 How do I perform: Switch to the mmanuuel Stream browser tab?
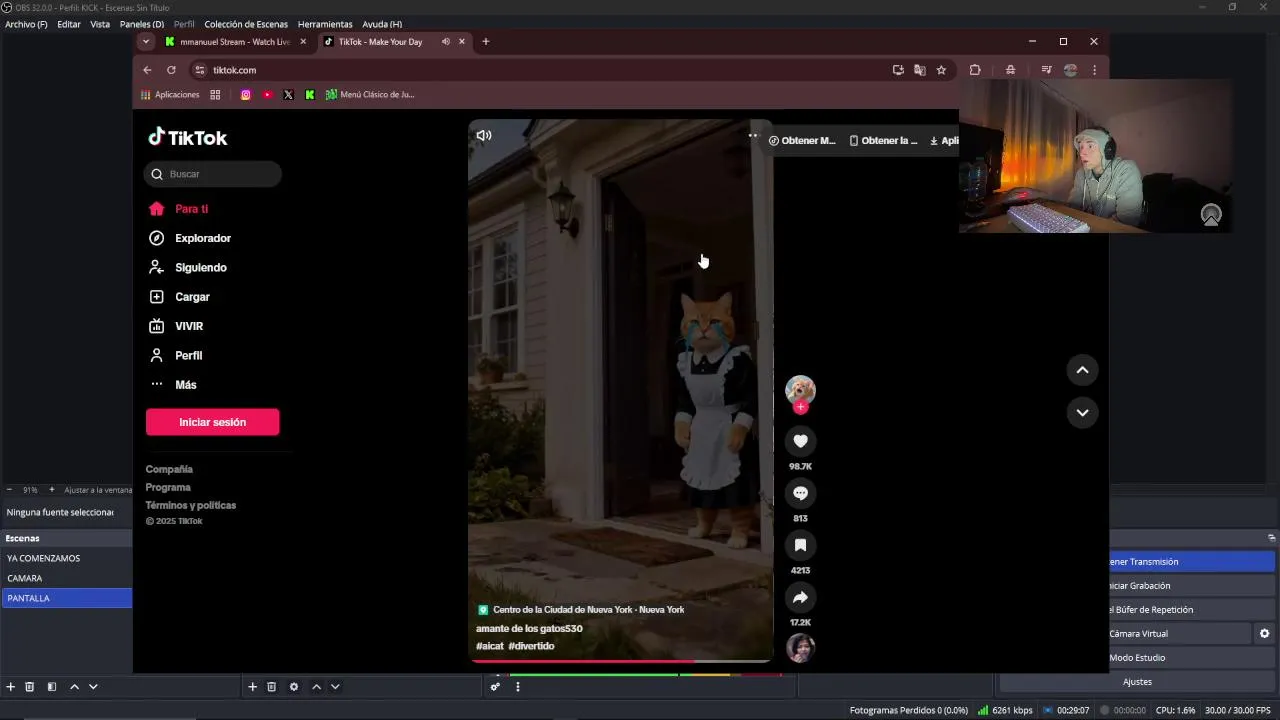click(235, 42)
